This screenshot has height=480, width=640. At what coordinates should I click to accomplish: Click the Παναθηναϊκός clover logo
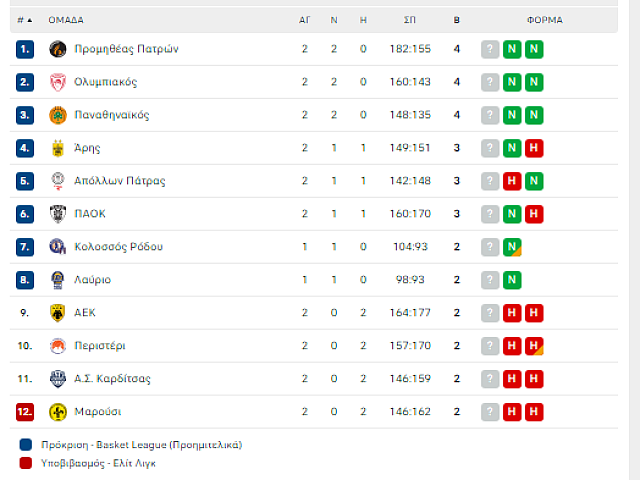click(58, 115)
